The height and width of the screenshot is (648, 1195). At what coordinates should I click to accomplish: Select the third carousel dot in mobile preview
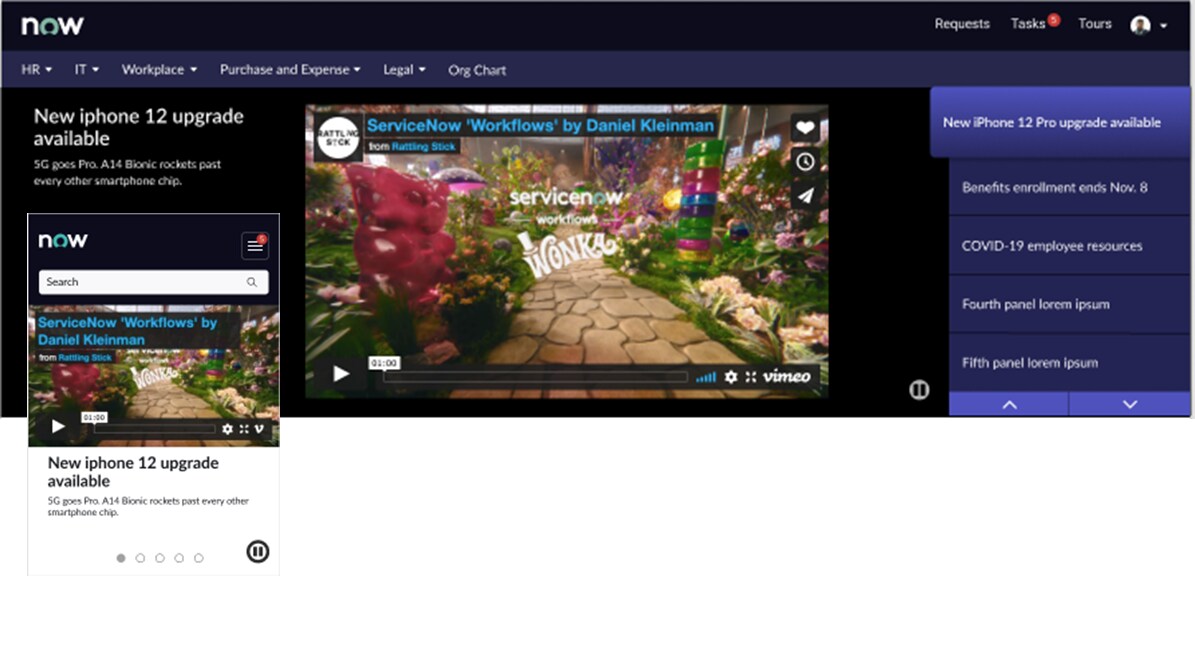tap(159, 558)
